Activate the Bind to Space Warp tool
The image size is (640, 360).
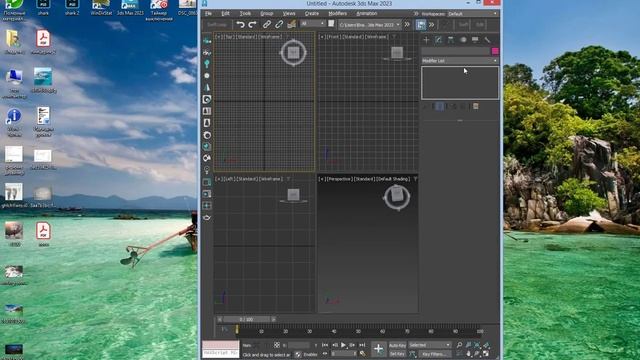click(x=291, y=24)
